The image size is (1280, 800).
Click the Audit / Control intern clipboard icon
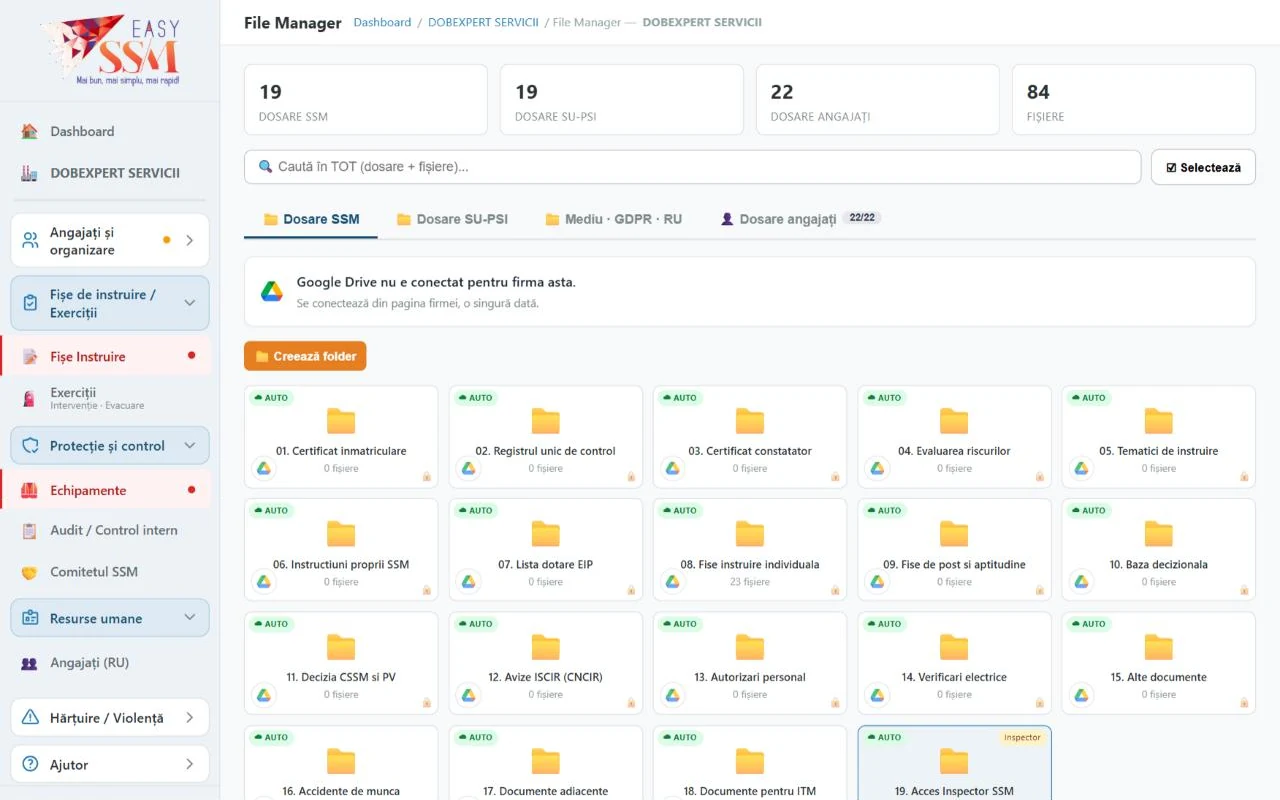[x=30, y=531]
